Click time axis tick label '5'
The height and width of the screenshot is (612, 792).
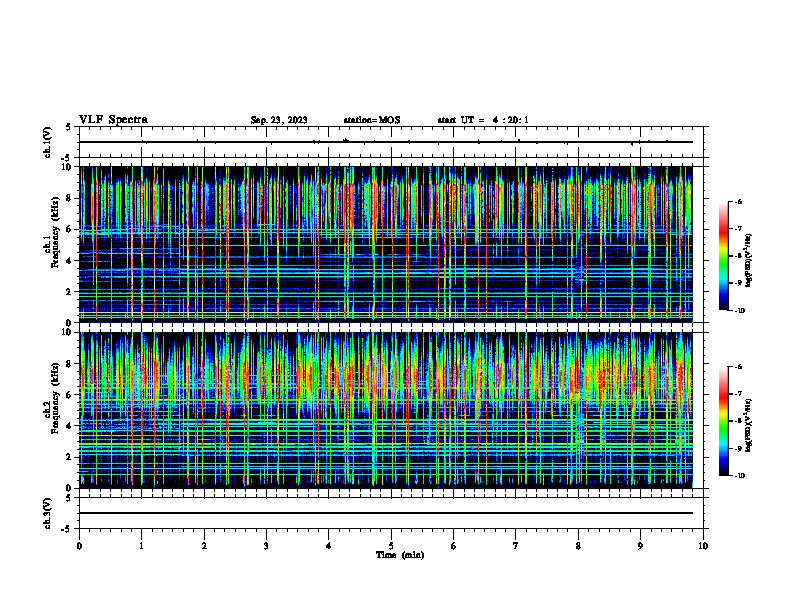[391, 546]
